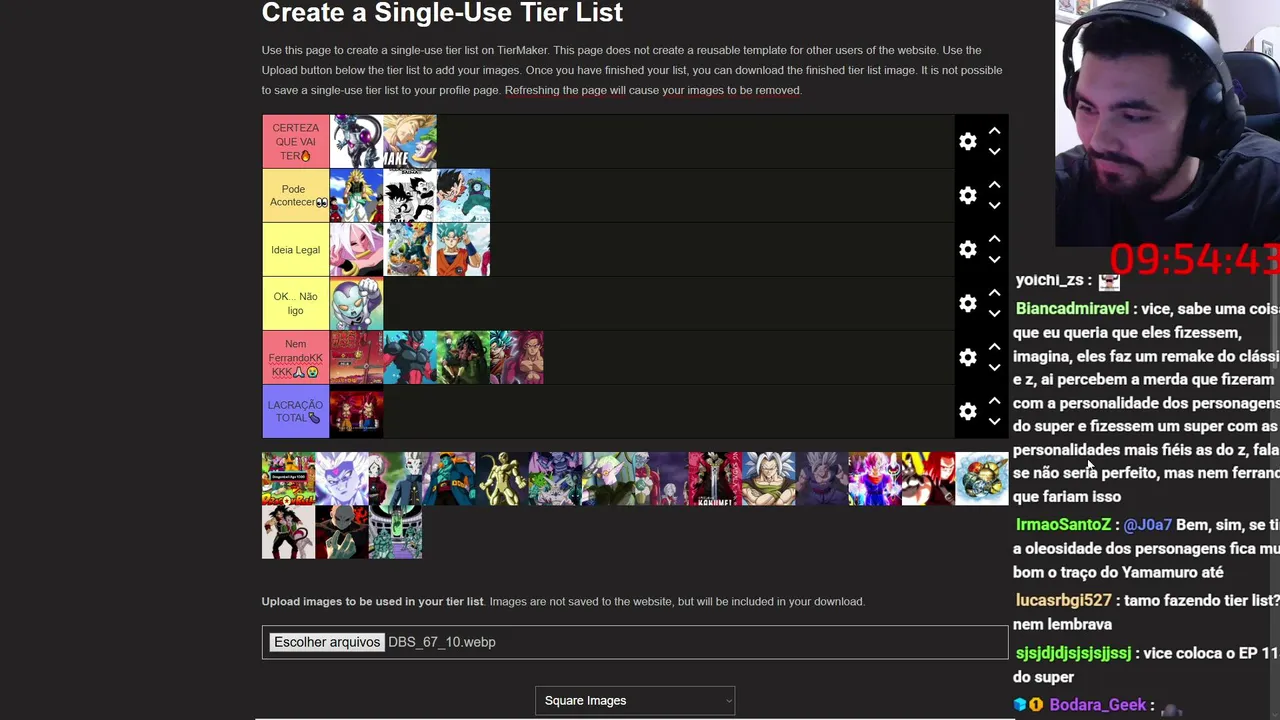The image size is (1280, 720).
Task: Click the Escolher arquivos upload button
Action: tap(327, 642)
